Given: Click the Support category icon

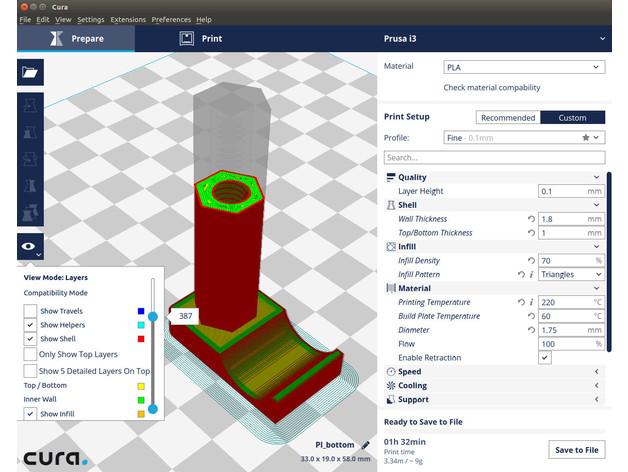Looking at the screenshot, I should coord(390,399).
